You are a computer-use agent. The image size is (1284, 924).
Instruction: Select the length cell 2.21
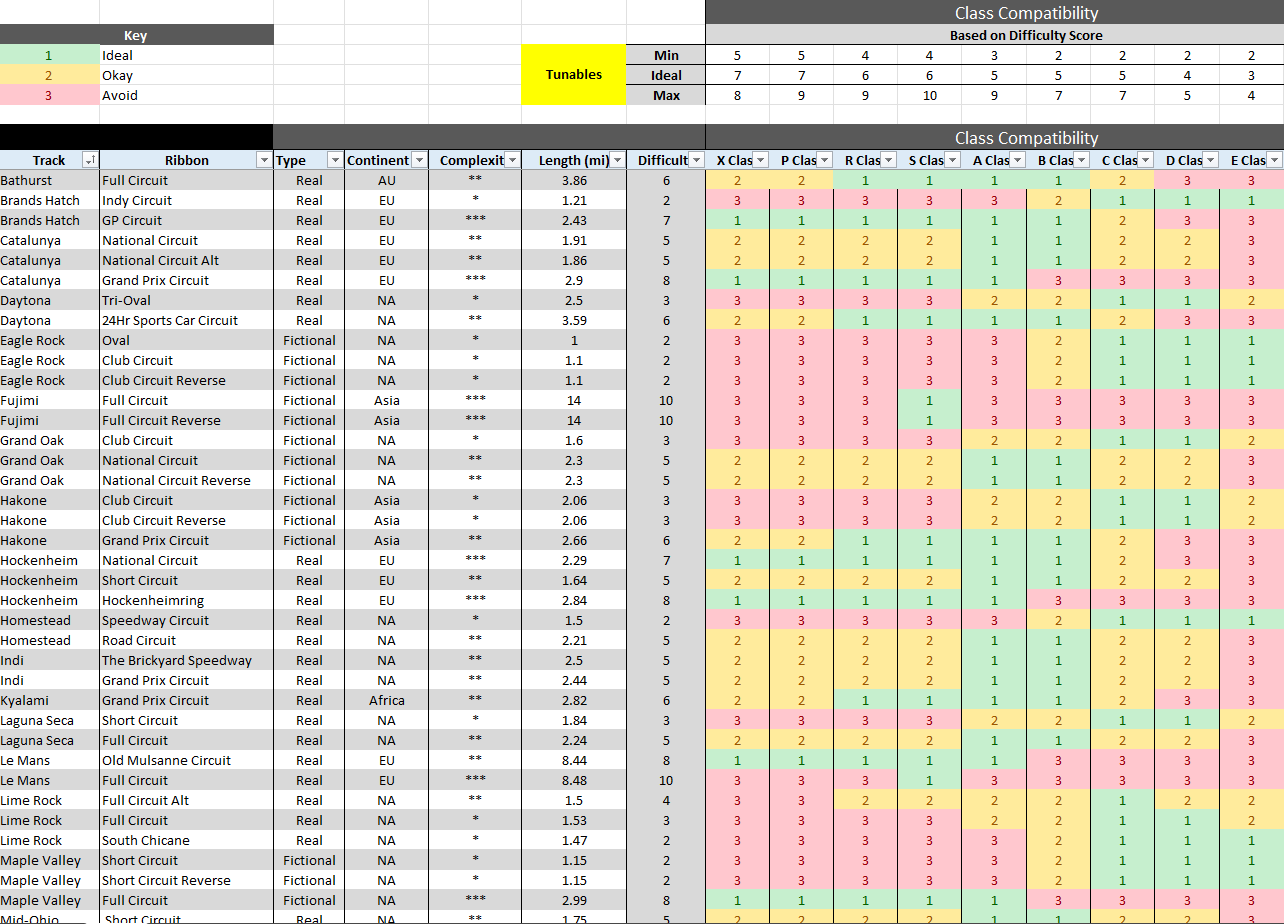574,640
